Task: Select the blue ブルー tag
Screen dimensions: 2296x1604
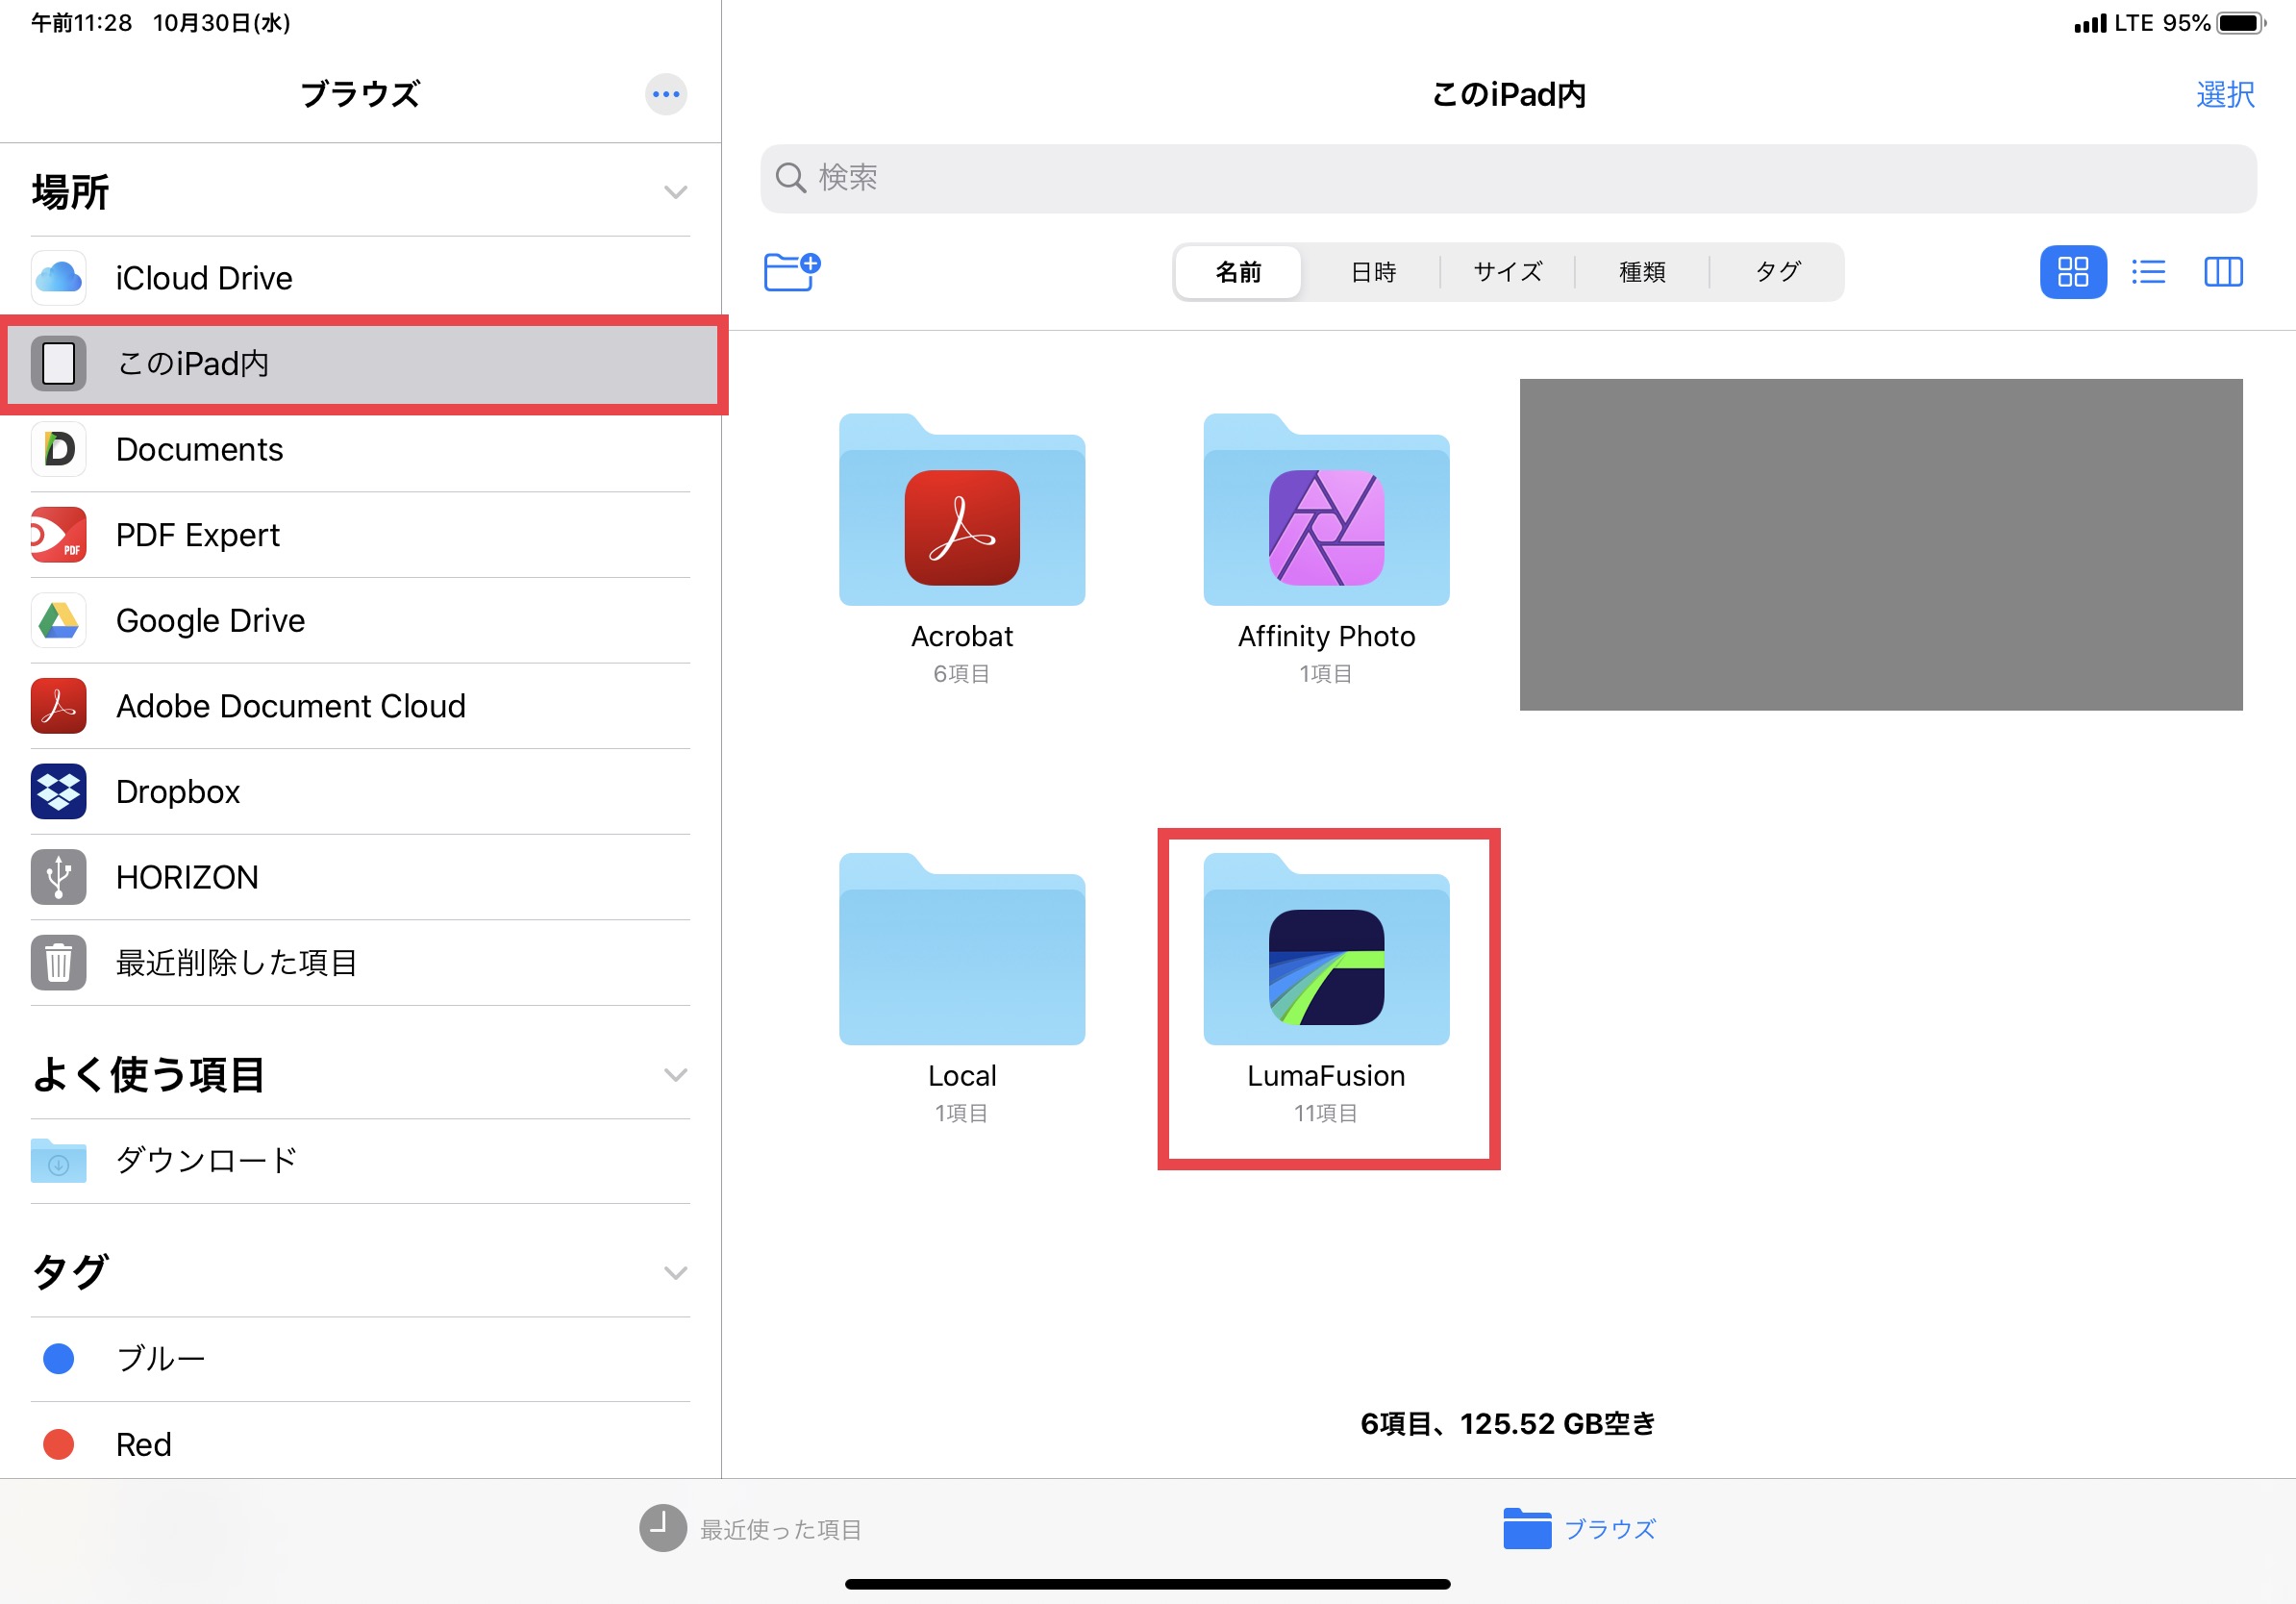Action: click(160, 1359)
